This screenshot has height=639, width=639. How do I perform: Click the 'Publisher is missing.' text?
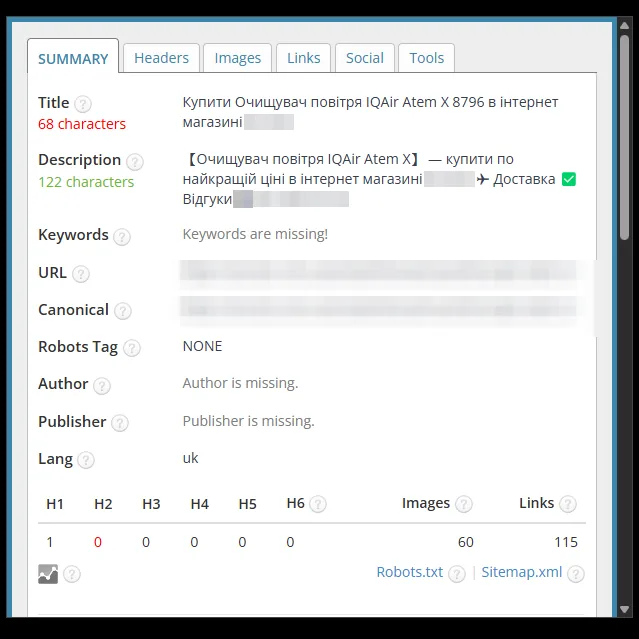pos(249,421)
